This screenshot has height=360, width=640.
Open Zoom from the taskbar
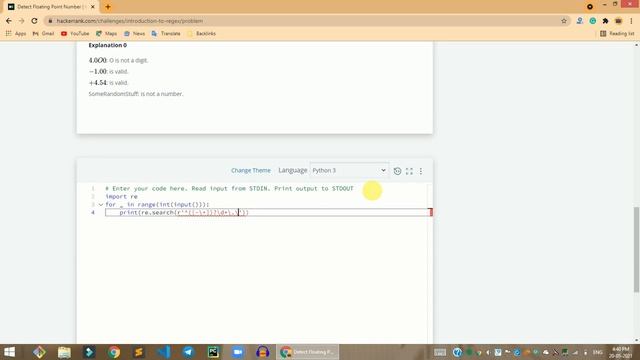coord(238,352)
